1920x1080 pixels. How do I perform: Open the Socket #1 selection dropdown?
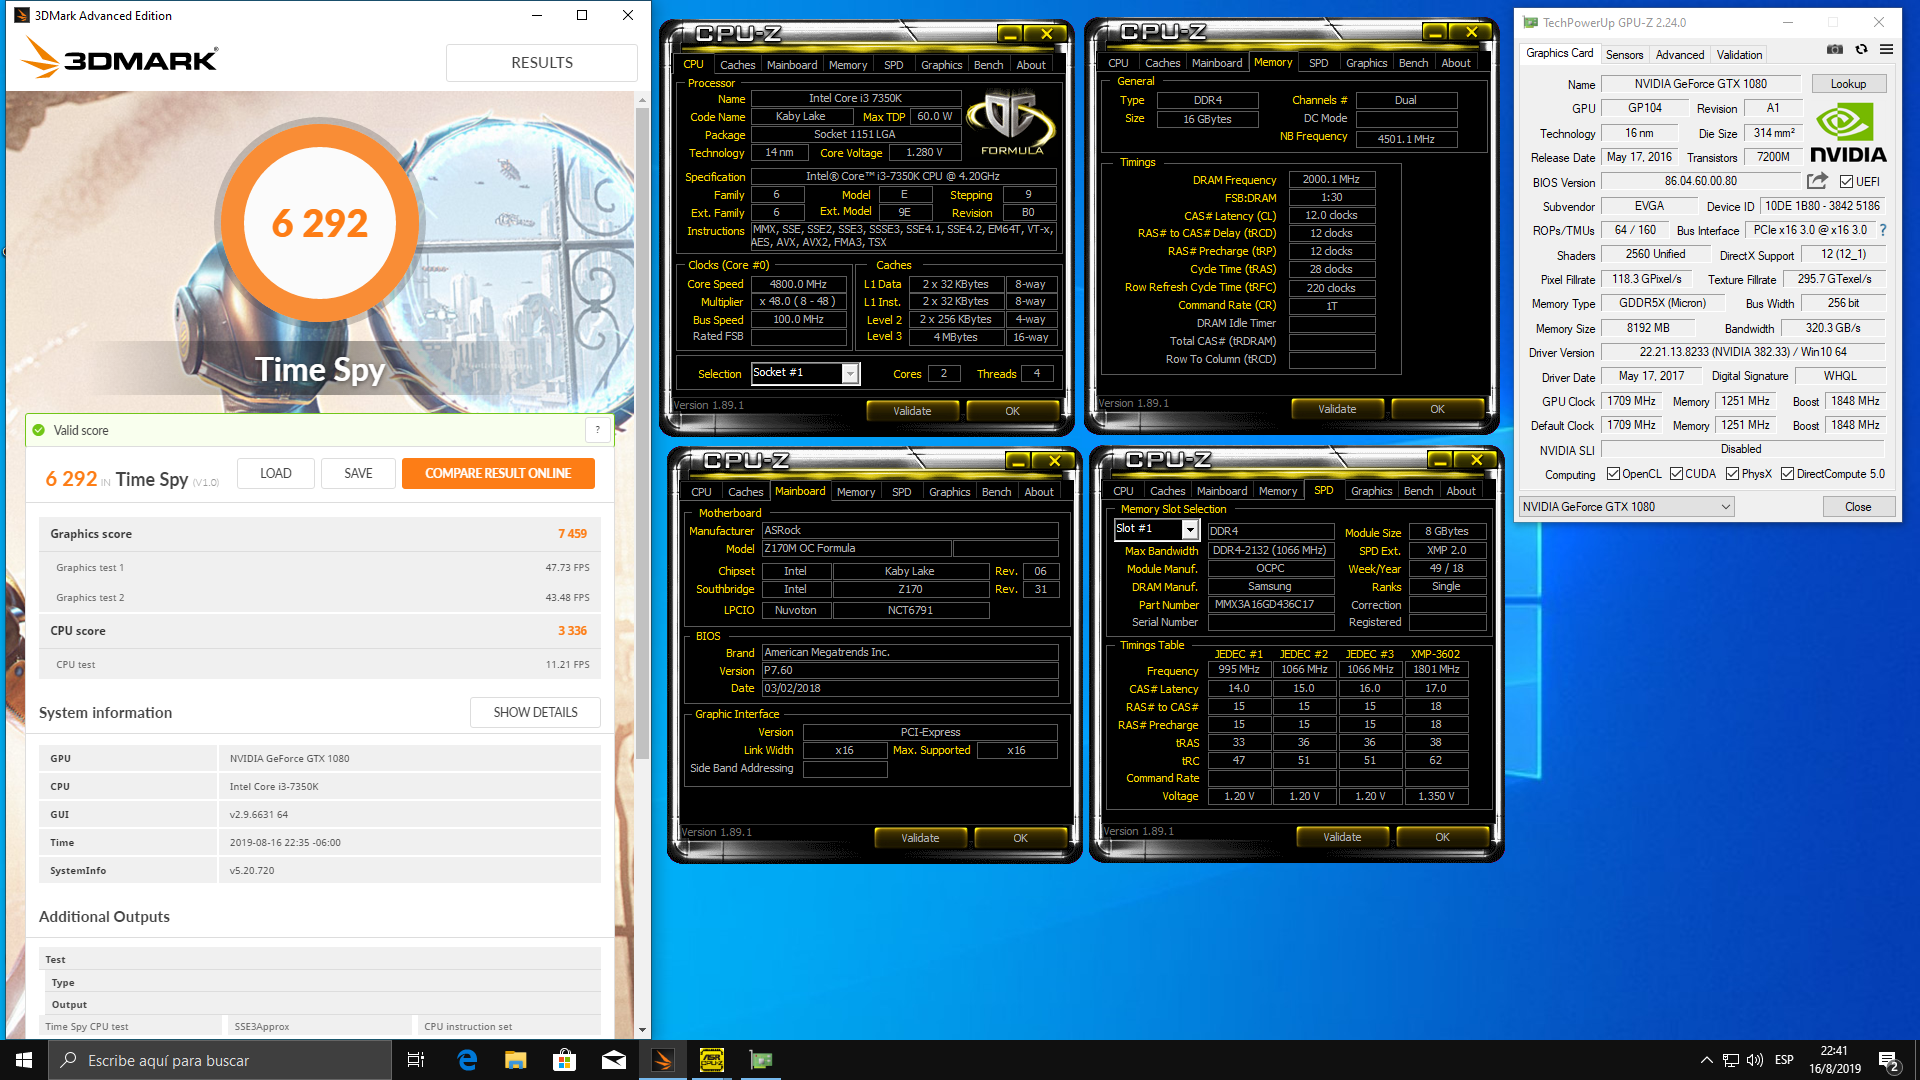pos(850,373)
